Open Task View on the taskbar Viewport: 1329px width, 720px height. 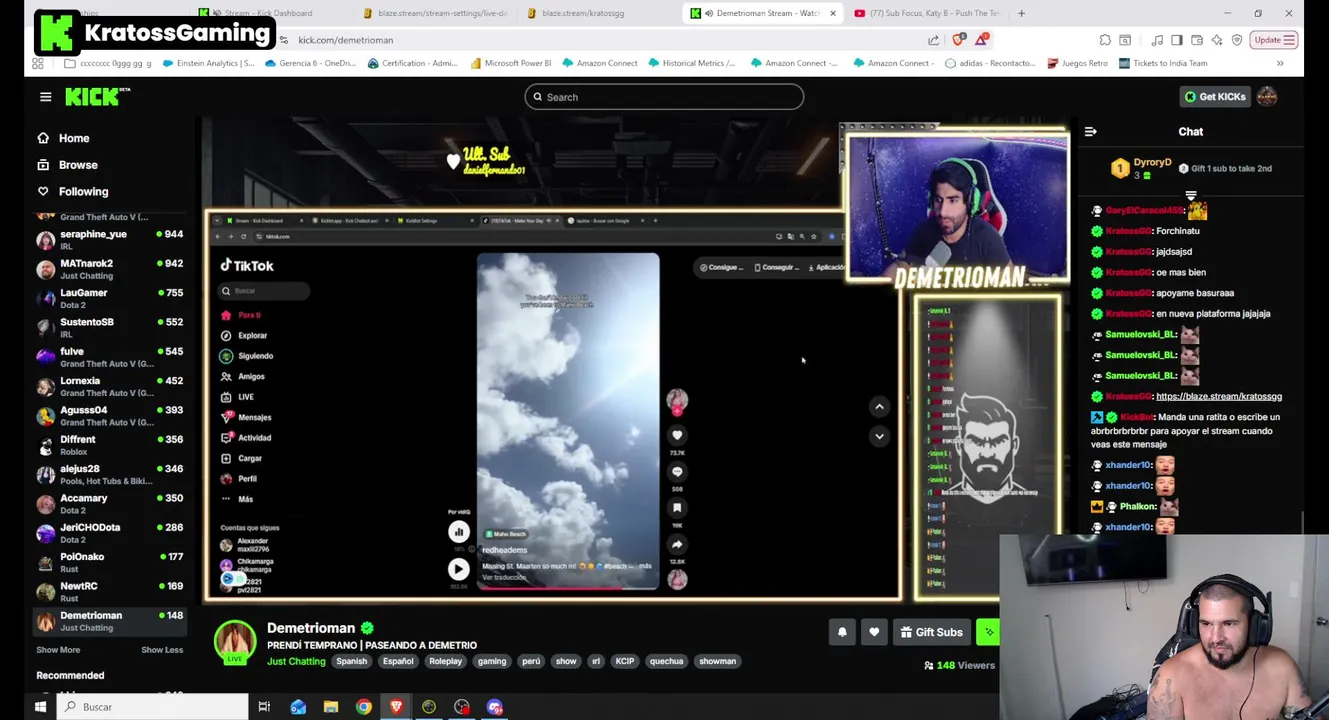coord(264,707)
